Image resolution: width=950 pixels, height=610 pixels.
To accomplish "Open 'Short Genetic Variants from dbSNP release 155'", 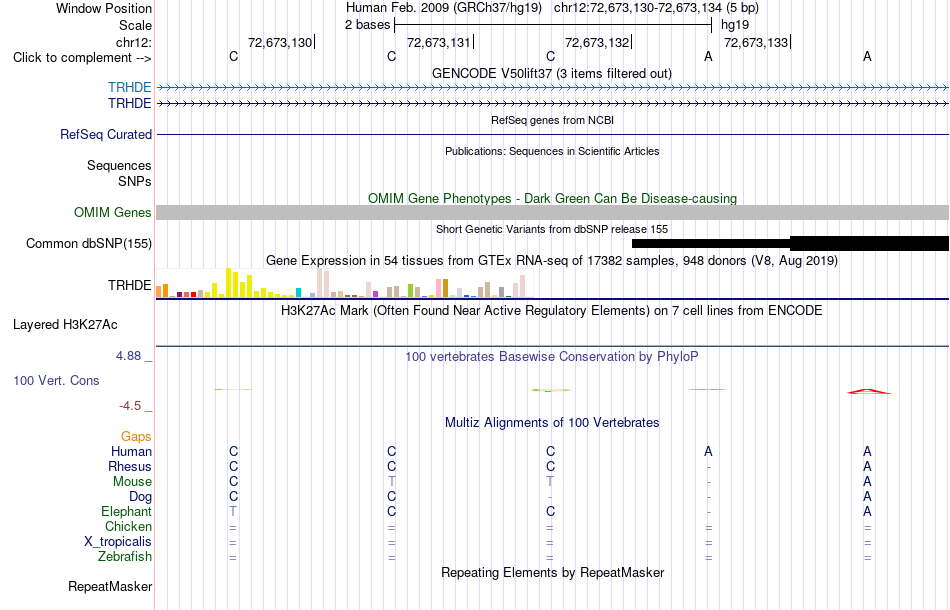I will (x=552, y=229).
